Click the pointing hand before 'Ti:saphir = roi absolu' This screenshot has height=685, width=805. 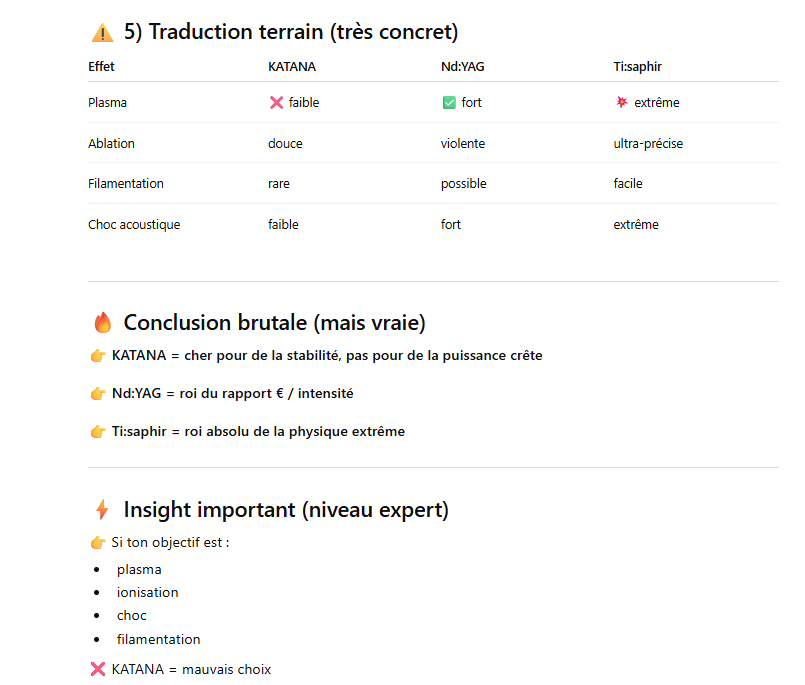click(x=98, y=432)
